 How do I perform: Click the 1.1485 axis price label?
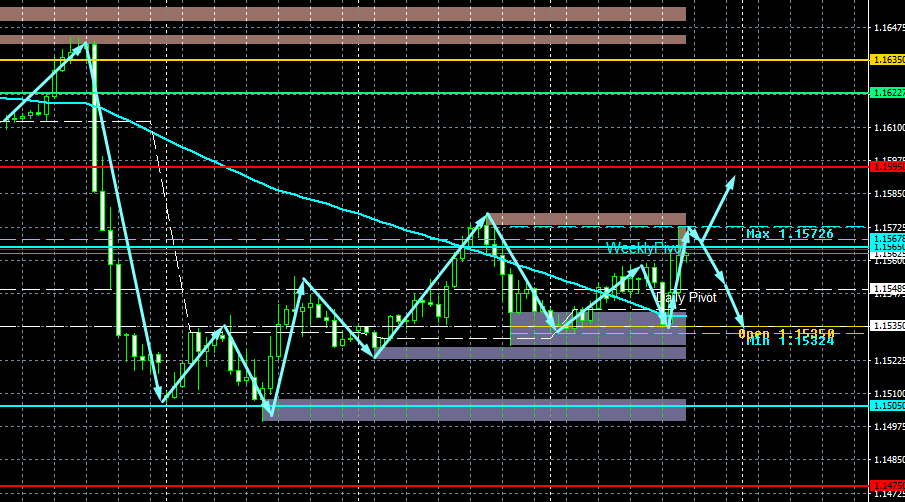(x=889, y=460)
